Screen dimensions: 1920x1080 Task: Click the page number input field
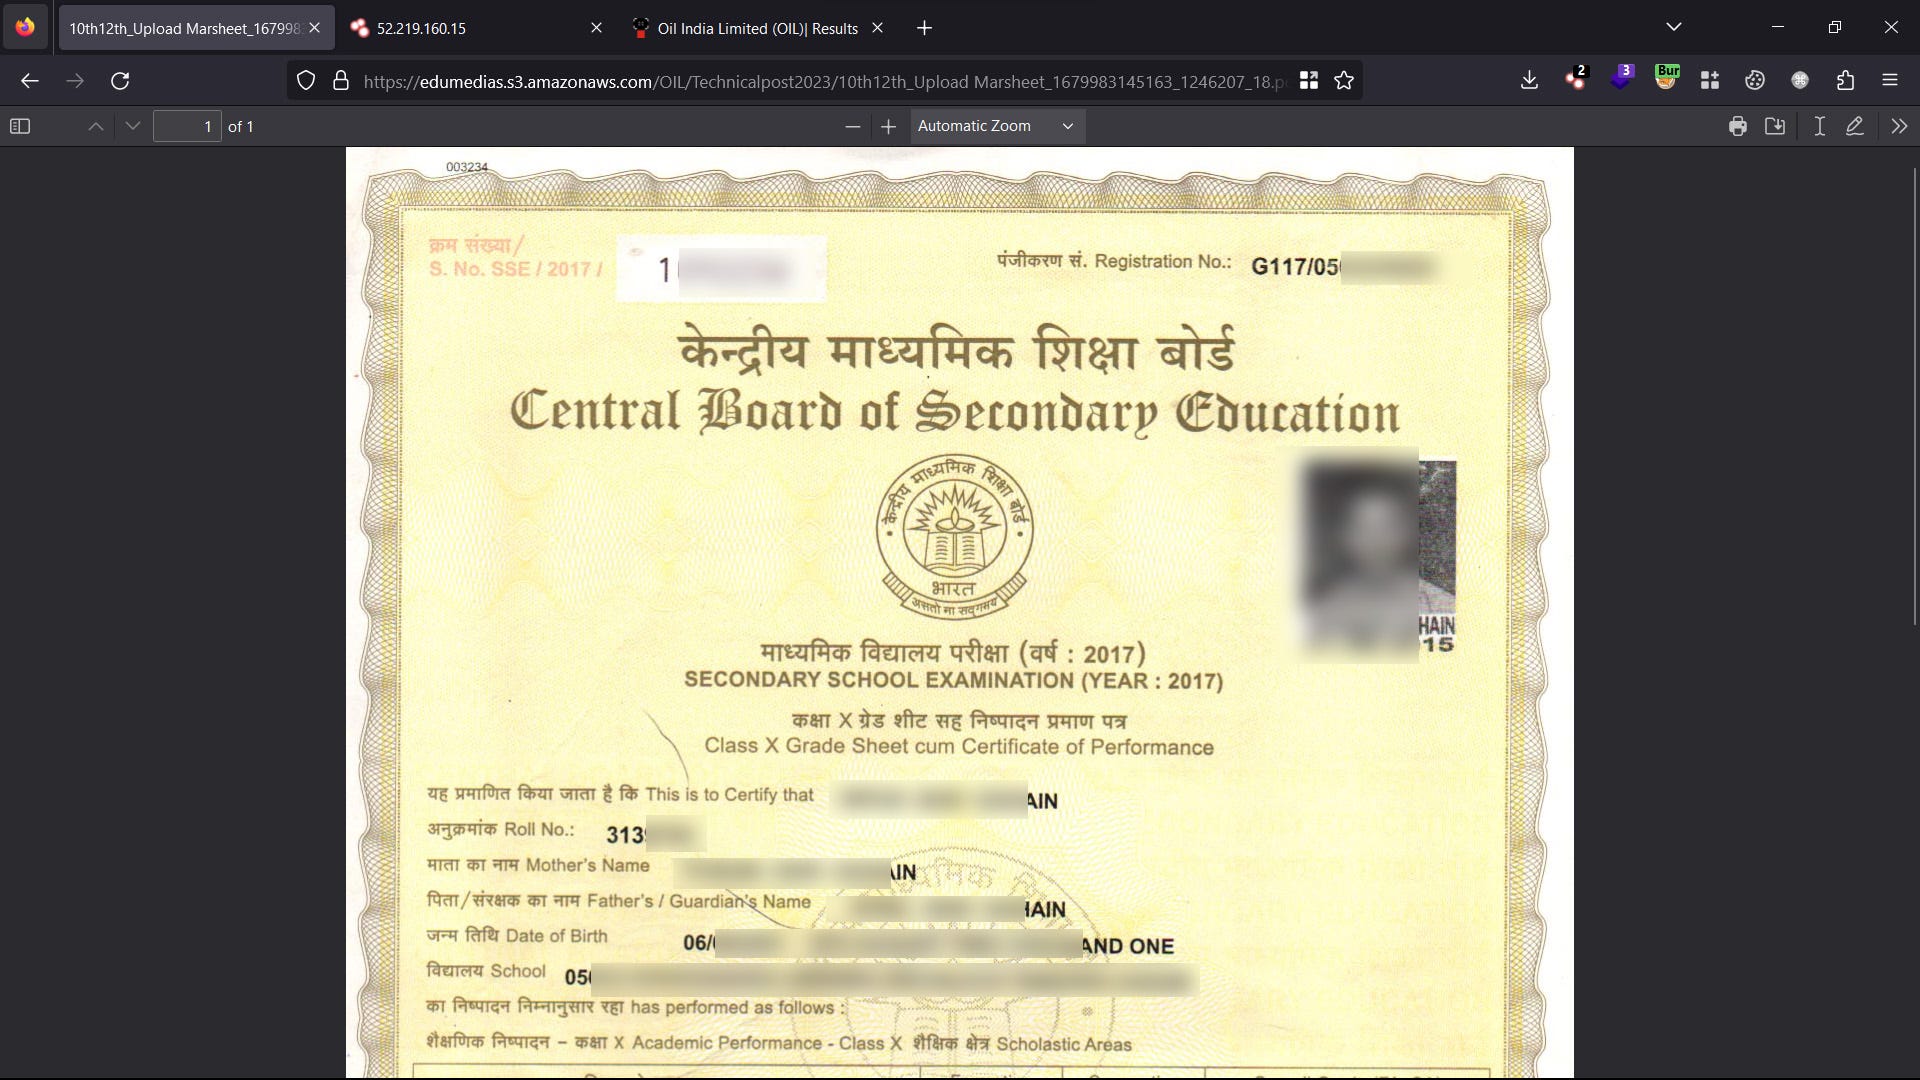(x=187, y=126)
